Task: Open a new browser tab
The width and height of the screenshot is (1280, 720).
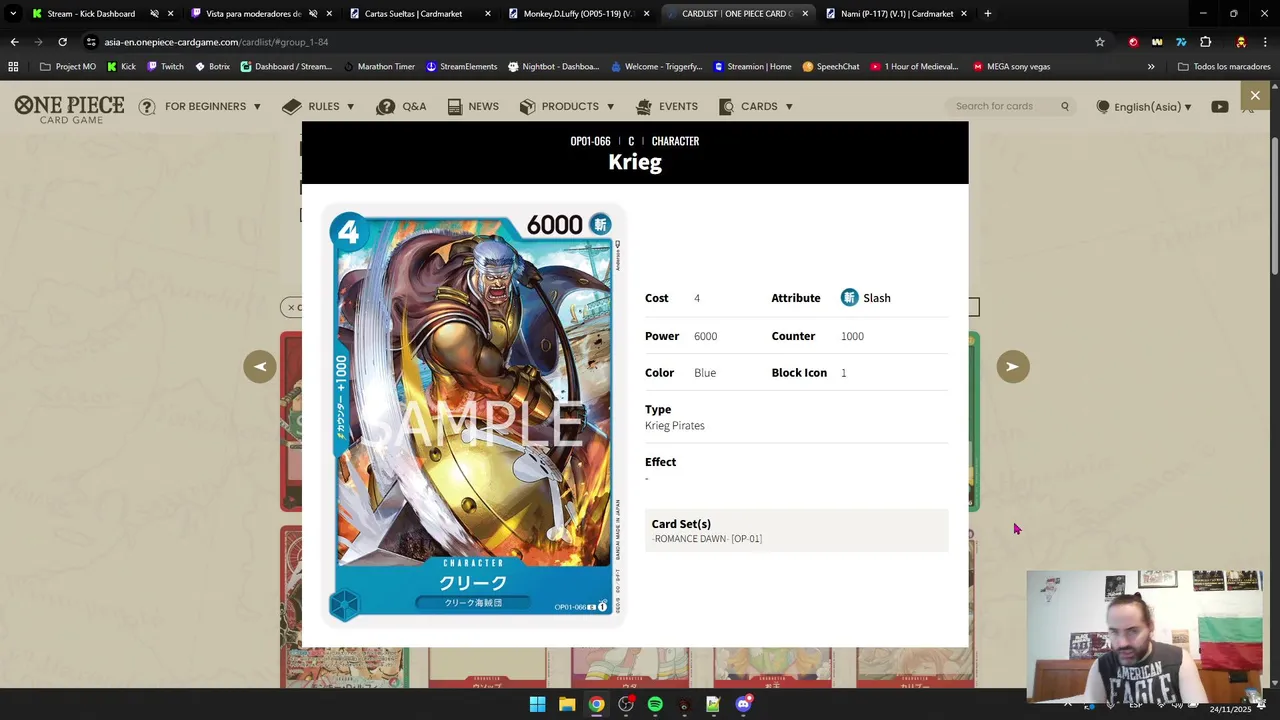Action: 987,14
